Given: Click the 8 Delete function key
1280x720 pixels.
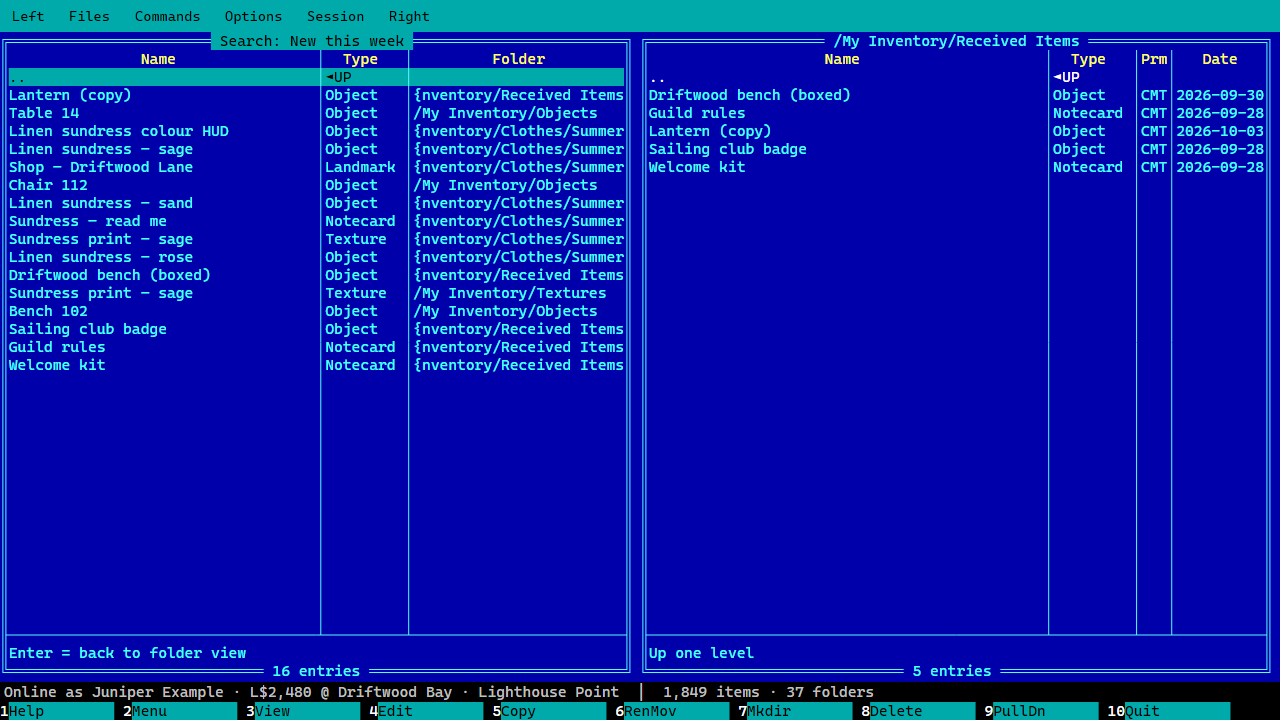Looking at the screenshot, I should [918, 711].
